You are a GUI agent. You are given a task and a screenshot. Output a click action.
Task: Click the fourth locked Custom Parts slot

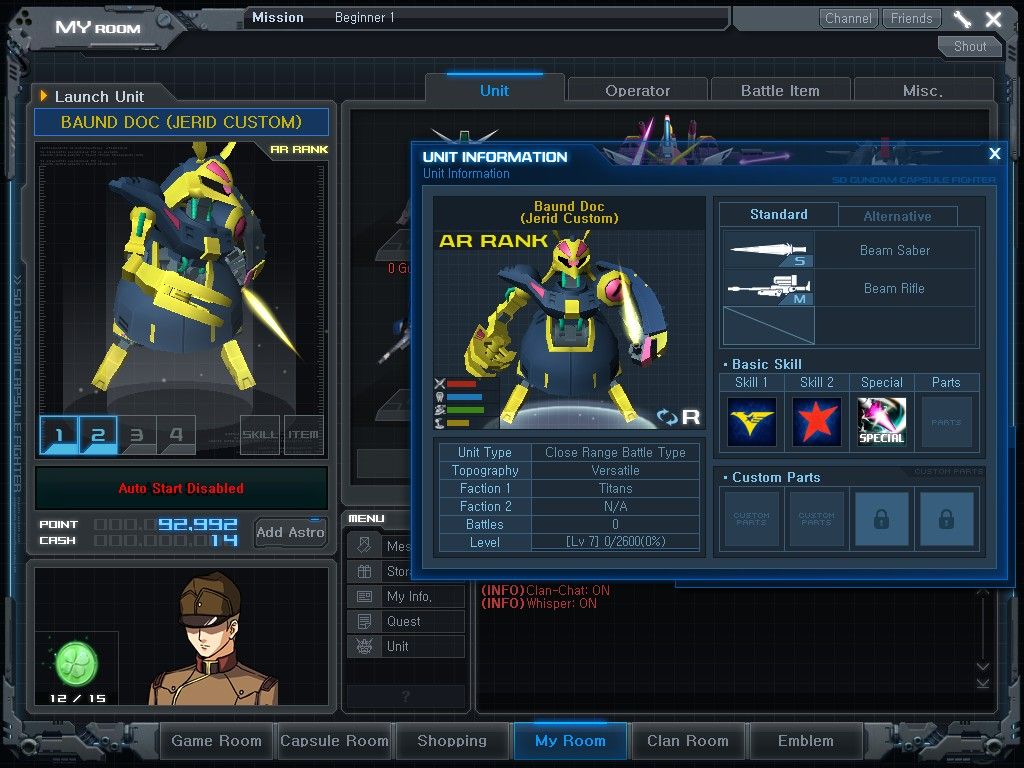(x=946, y=519)
